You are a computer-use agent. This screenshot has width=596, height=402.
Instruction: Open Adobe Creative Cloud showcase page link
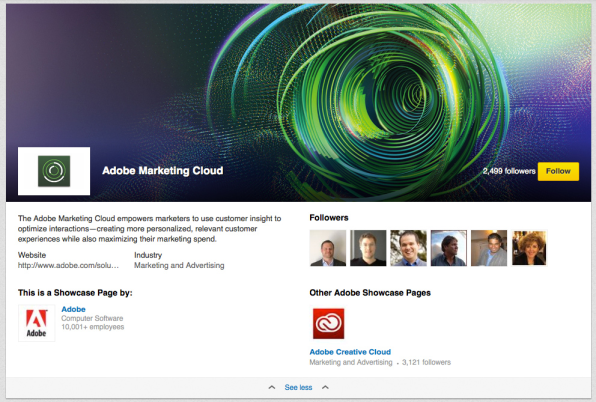tap(350, 352)
